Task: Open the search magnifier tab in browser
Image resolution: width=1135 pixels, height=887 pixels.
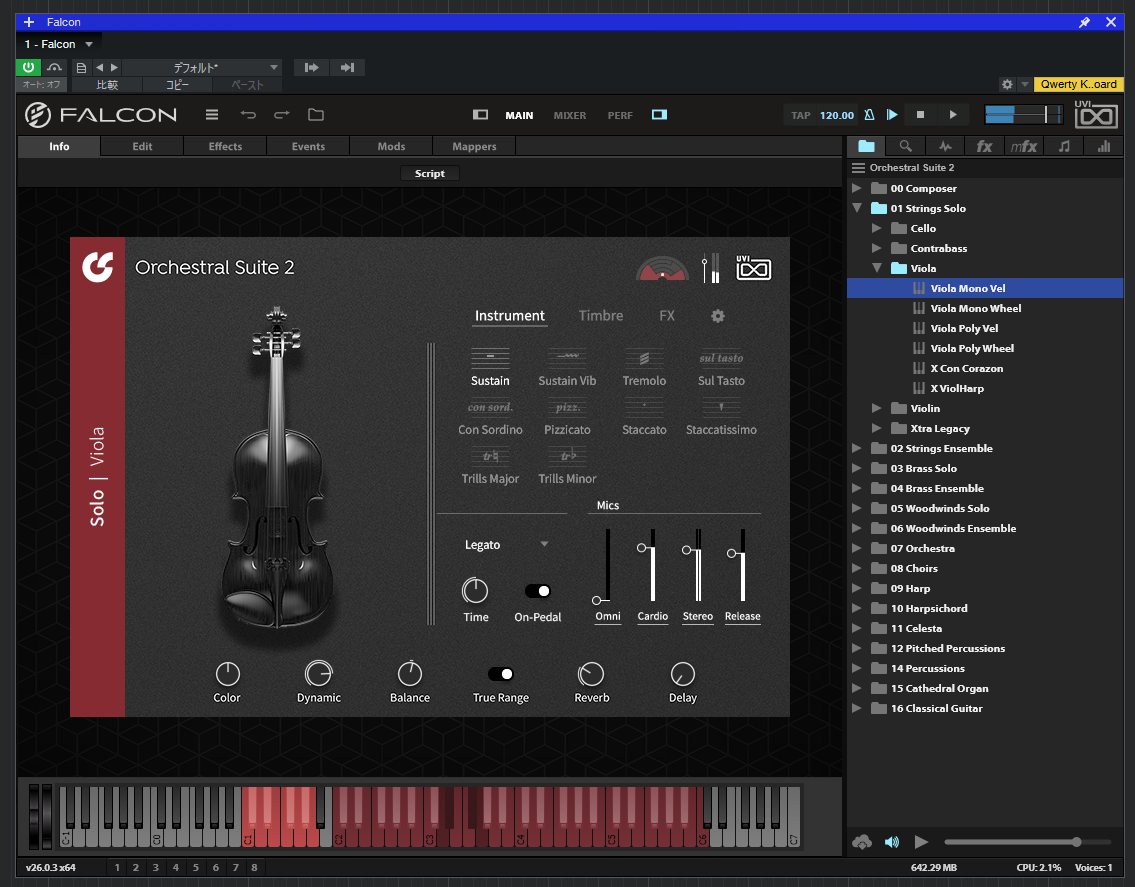Action: pyautogui.click(x=906, y=146)
